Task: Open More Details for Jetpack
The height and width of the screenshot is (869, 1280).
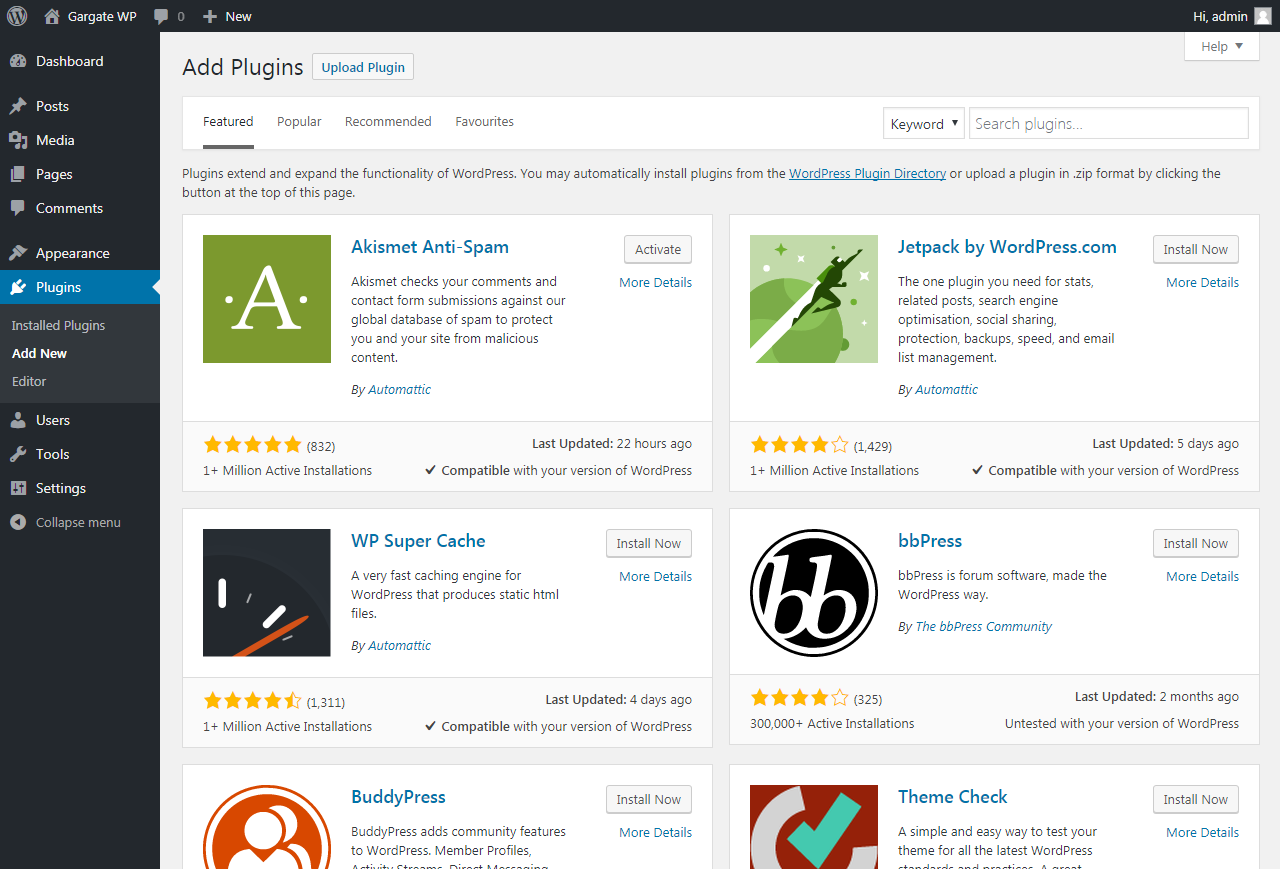Action: pos(1202,283)
